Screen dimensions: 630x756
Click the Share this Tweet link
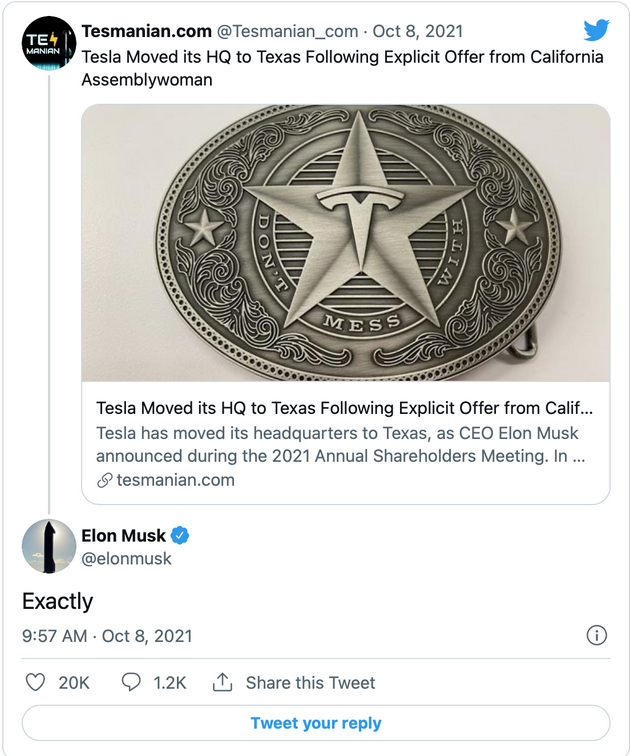pyautogui.click(x=310, y=683)
